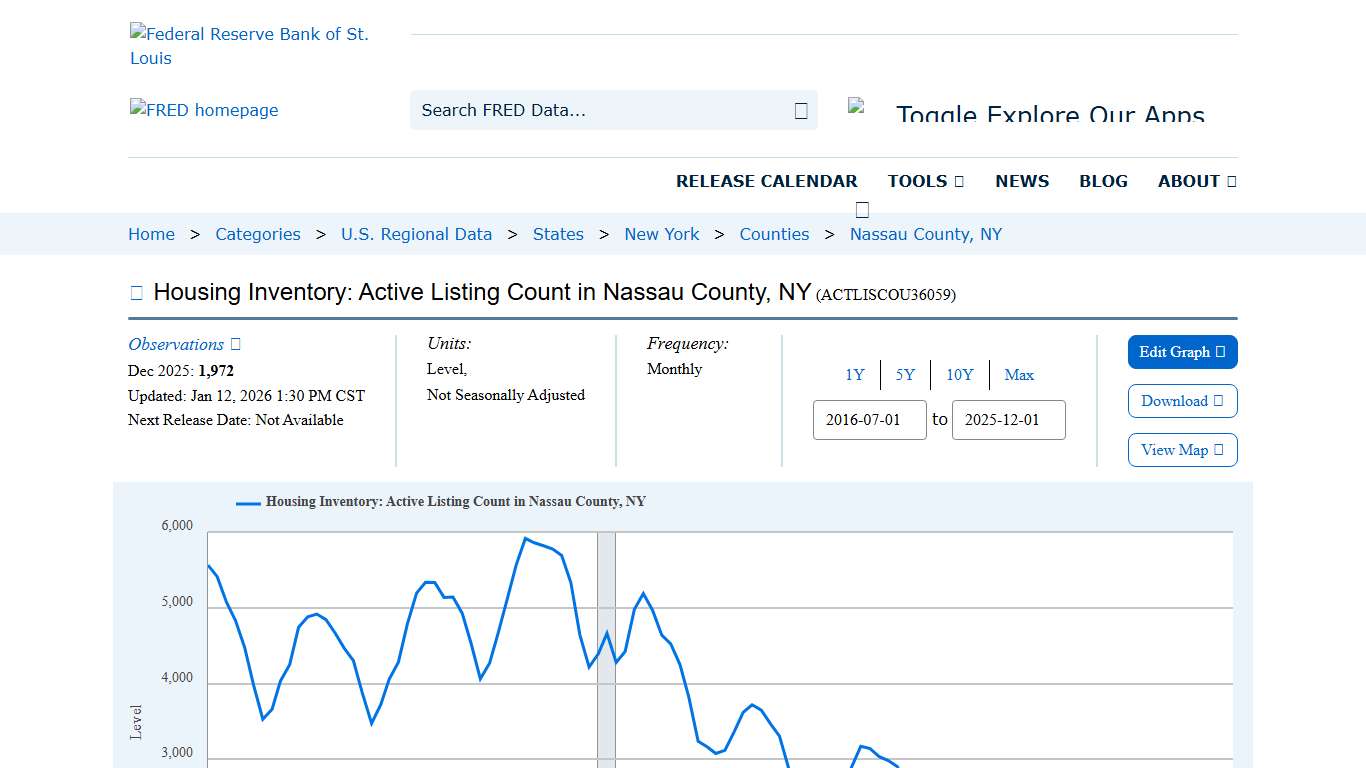Click the Federal Reserve Bank of St. Louis logo
Viewport: 1366px width, 768px height.
[x=249, y=45]
